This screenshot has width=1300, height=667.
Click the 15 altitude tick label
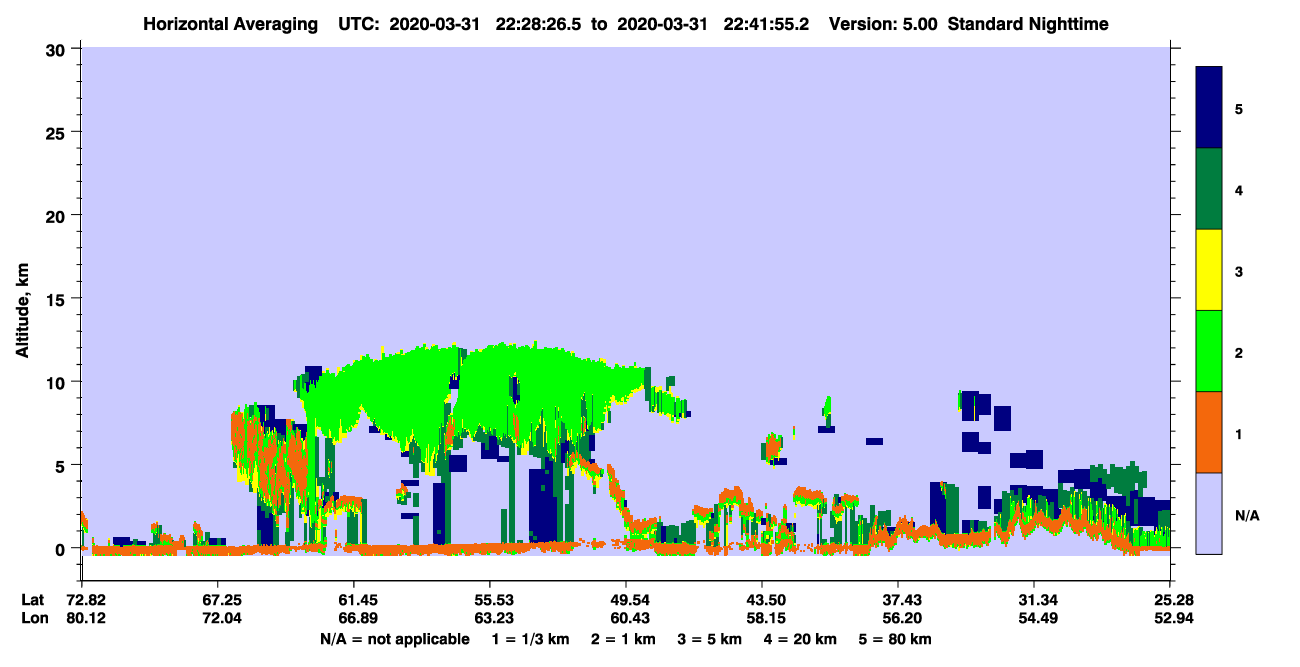(58, 299)
